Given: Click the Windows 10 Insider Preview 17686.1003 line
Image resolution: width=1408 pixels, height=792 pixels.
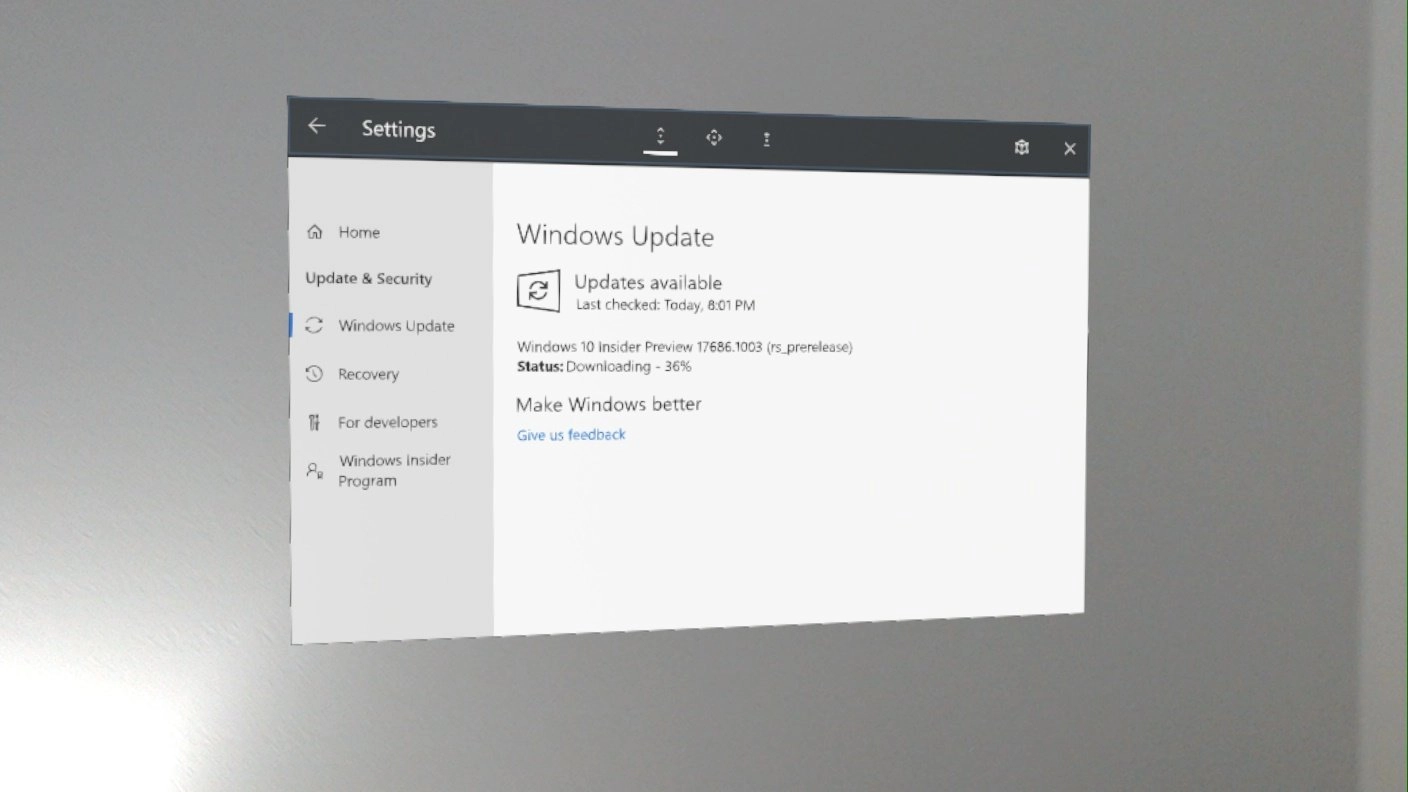Looking at the screenshot, I should pos(685,347).
